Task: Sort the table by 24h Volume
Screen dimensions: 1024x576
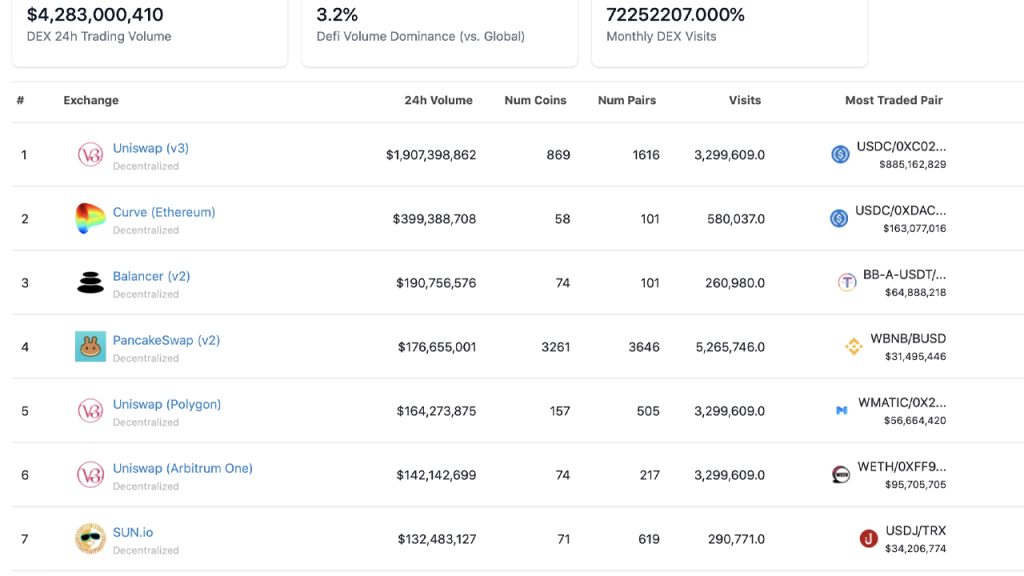Action: (438, 100)
